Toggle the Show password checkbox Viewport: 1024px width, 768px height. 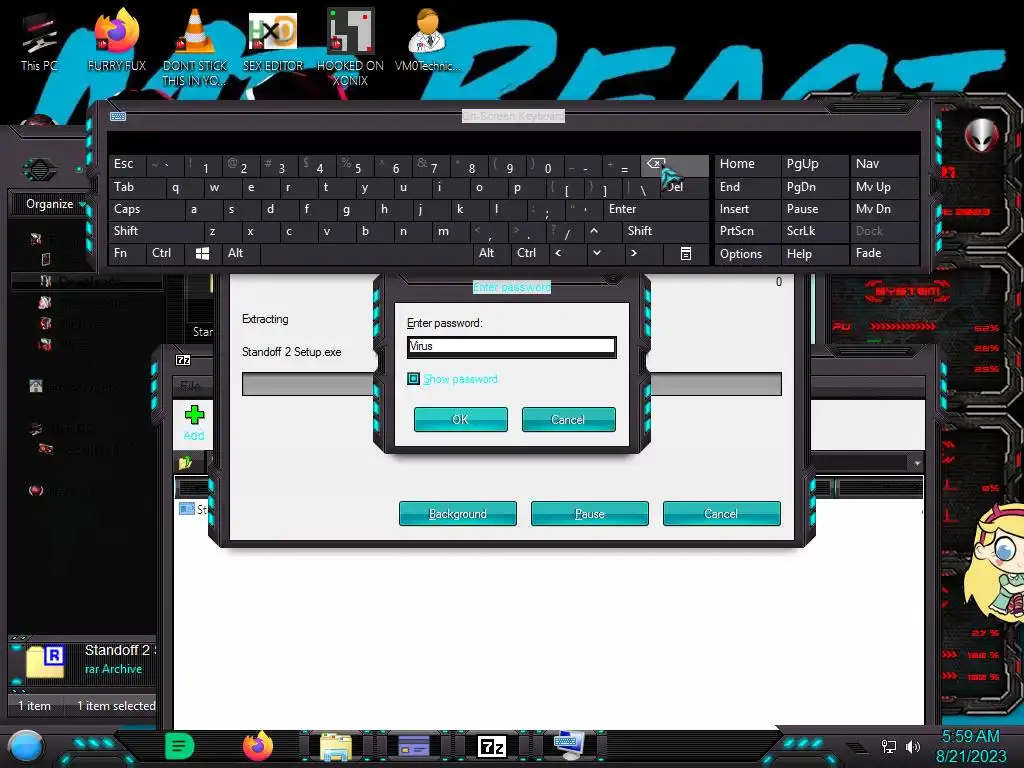413,379
